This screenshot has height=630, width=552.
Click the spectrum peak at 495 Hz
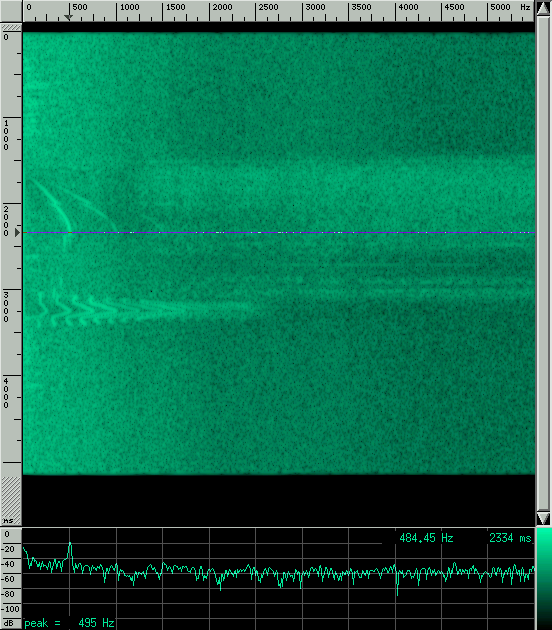[x=70, y=544]
